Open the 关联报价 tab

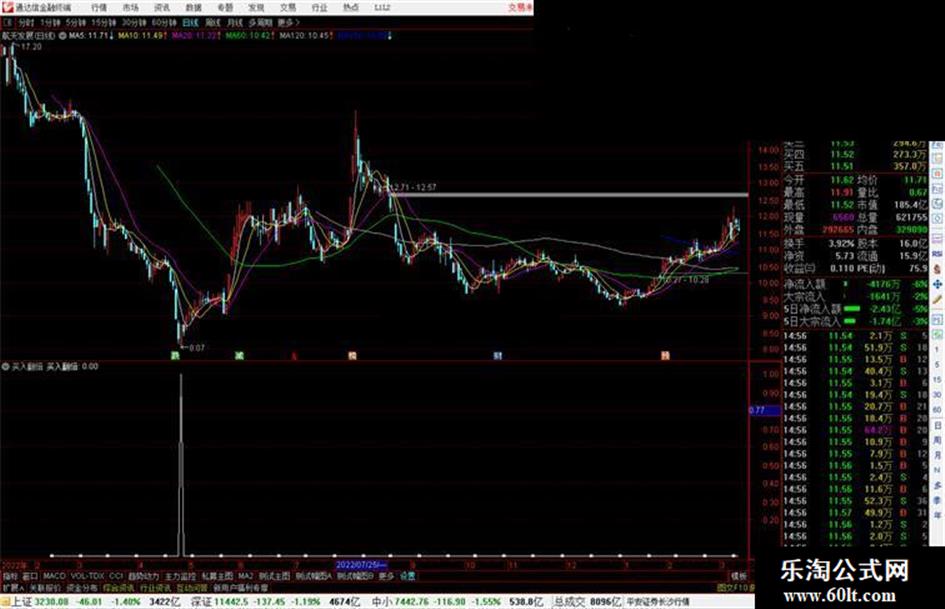[45, 587]
